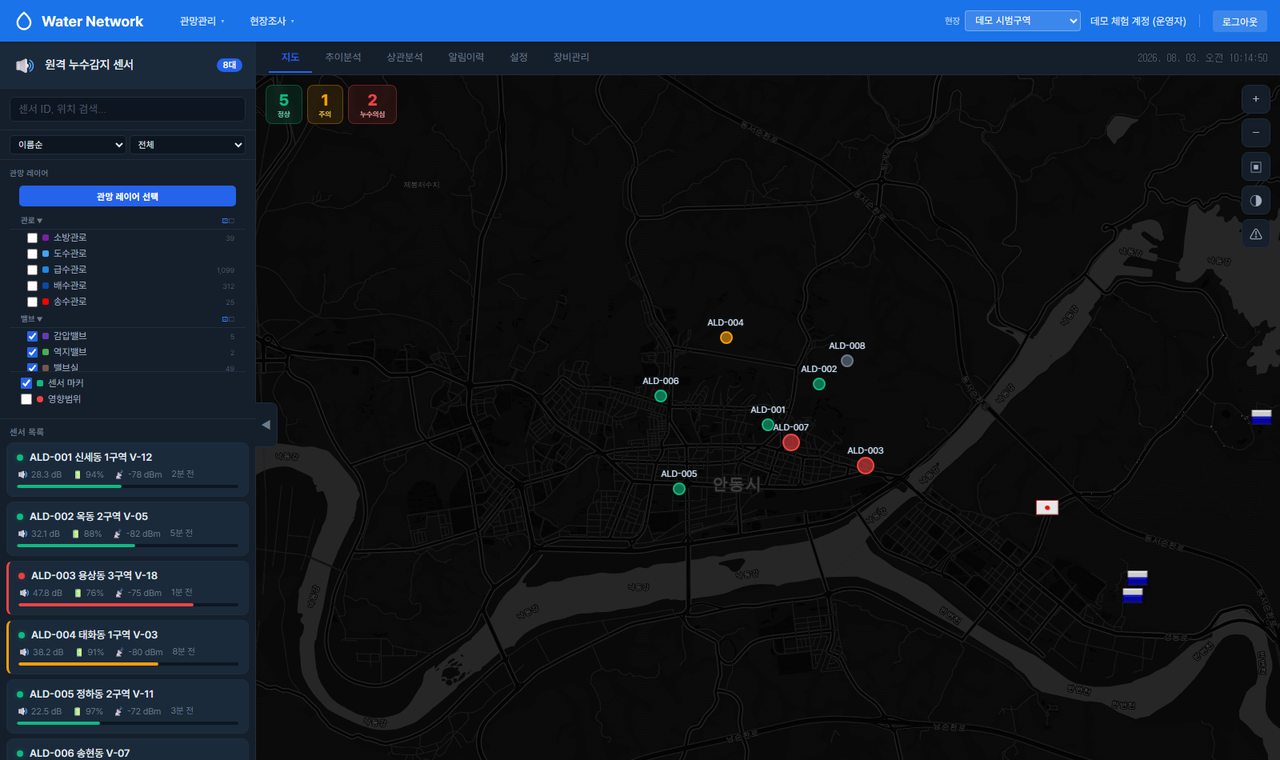
Task: Switch to the 설정 tab
Action: coord(519,57)
